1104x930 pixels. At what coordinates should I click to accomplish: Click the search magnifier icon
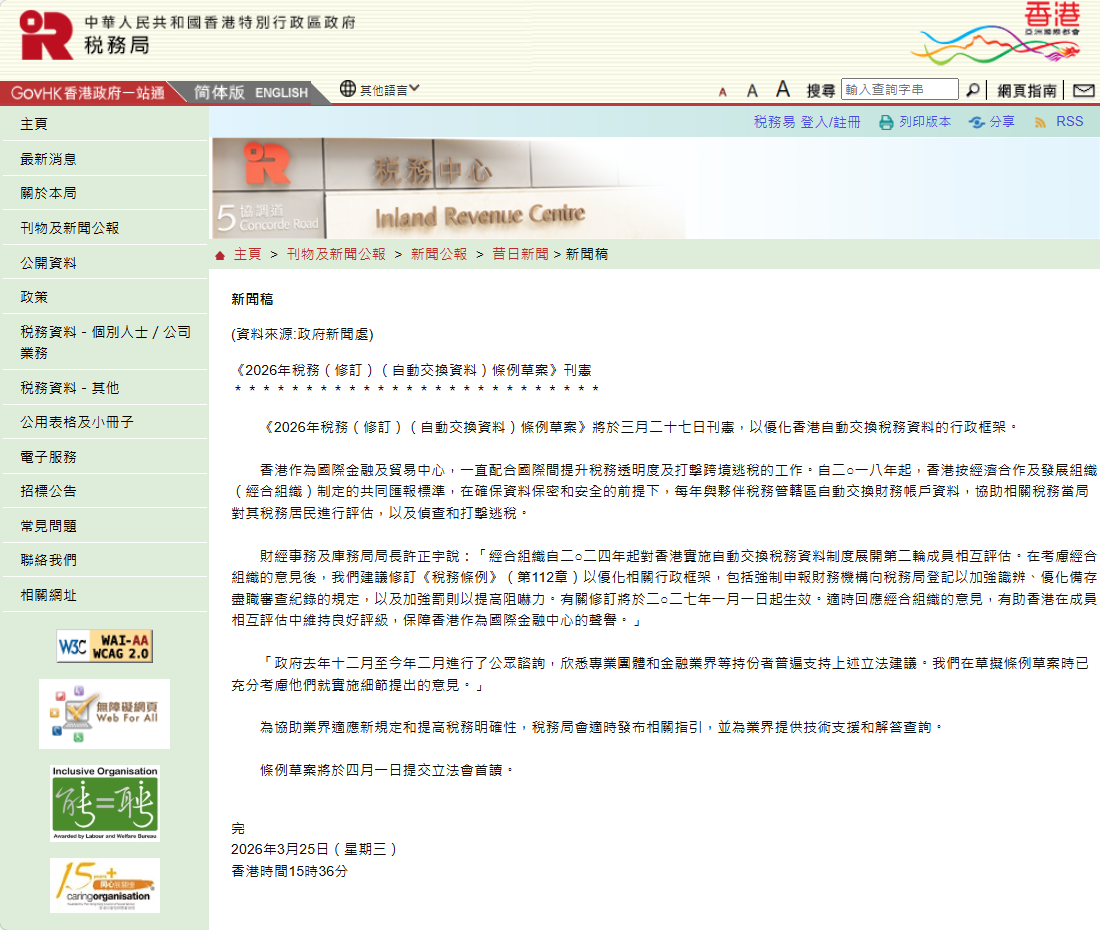pyautogui.click(x=973, y=89)
